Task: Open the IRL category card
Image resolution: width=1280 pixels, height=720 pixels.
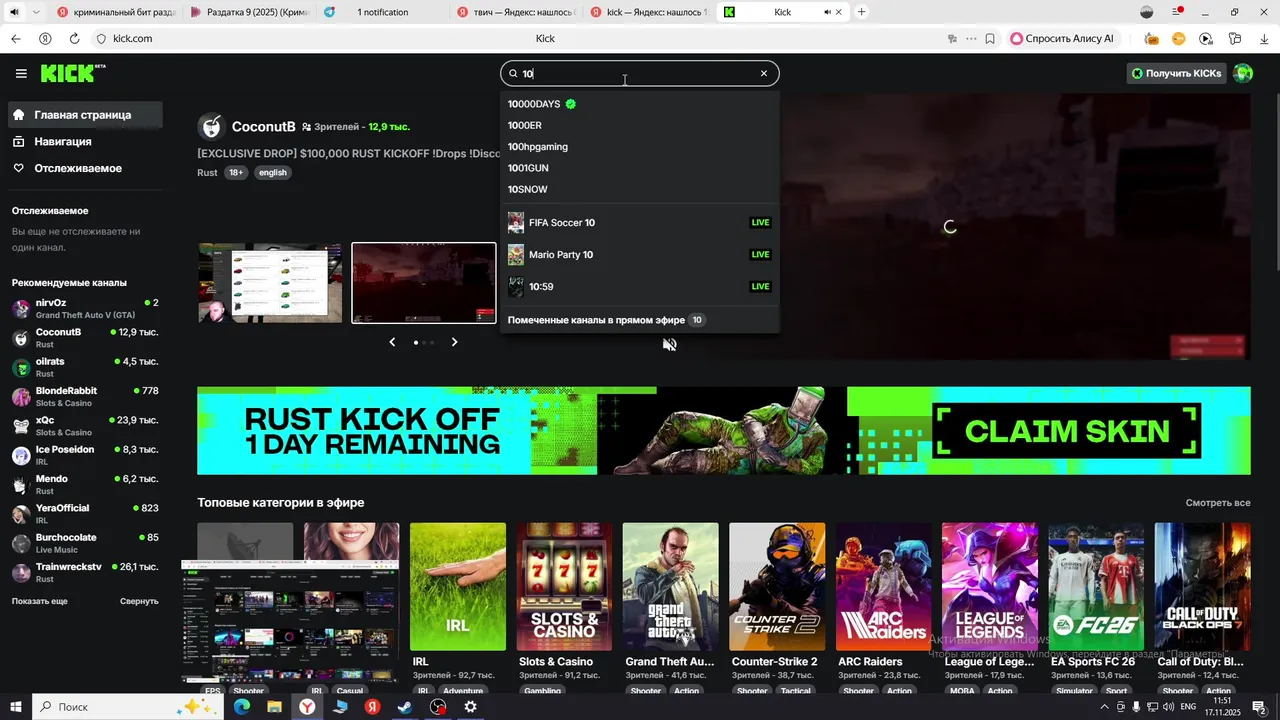Action: click(458, 587)
